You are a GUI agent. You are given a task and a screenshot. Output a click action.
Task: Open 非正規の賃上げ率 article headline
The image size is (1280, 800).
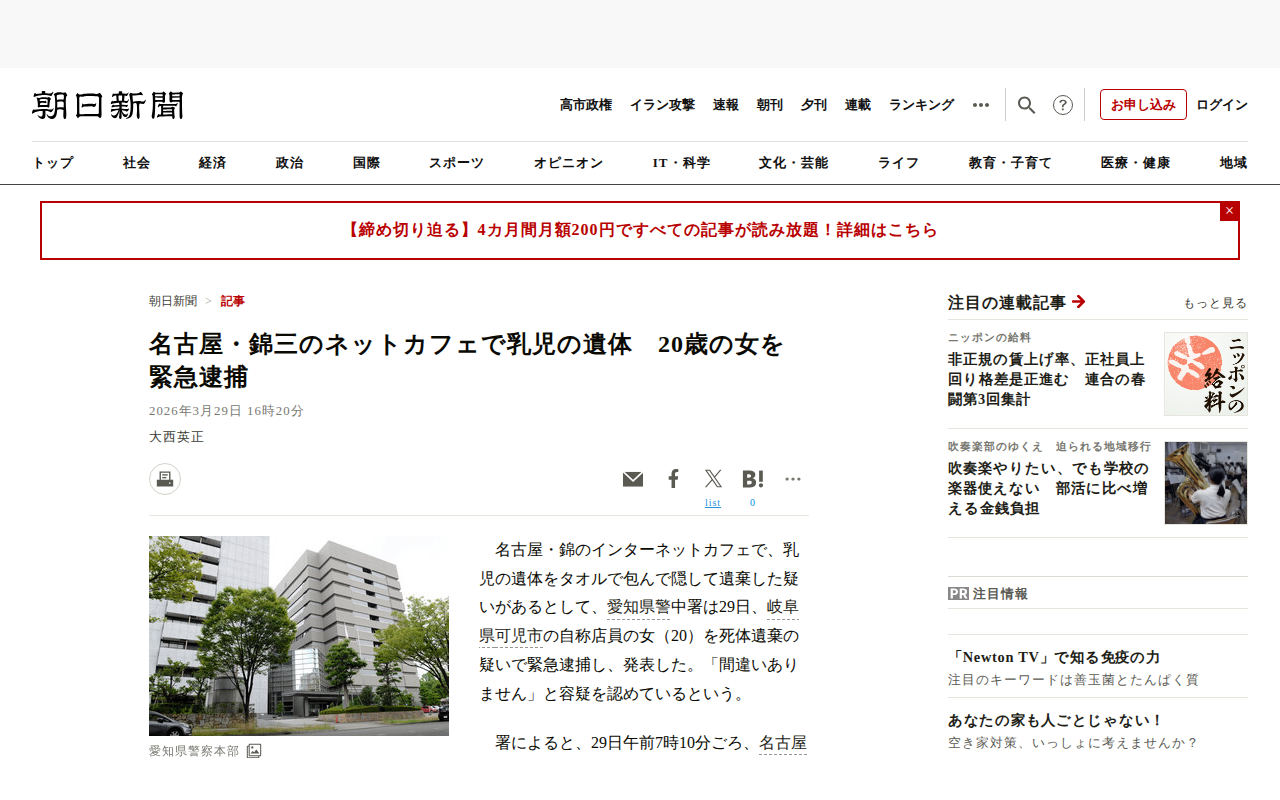click(x=1047, y=380)
